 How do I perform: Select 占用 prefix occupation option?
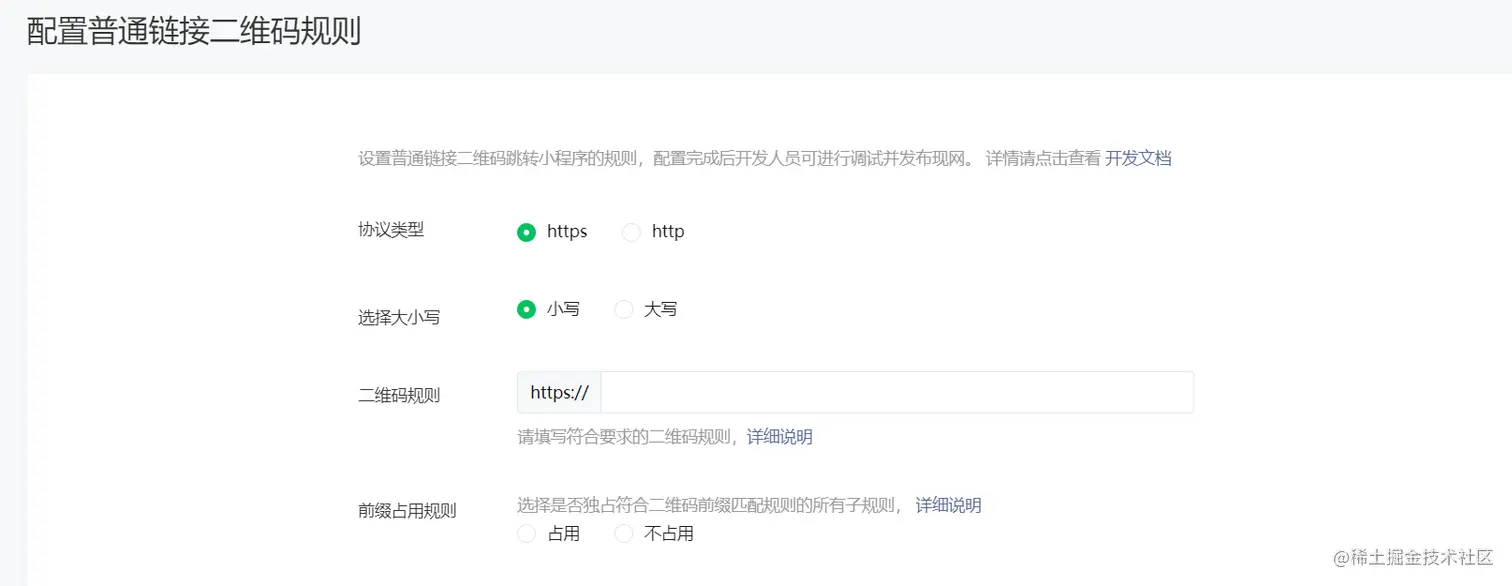pyautogui.click(x=526, y=534)
